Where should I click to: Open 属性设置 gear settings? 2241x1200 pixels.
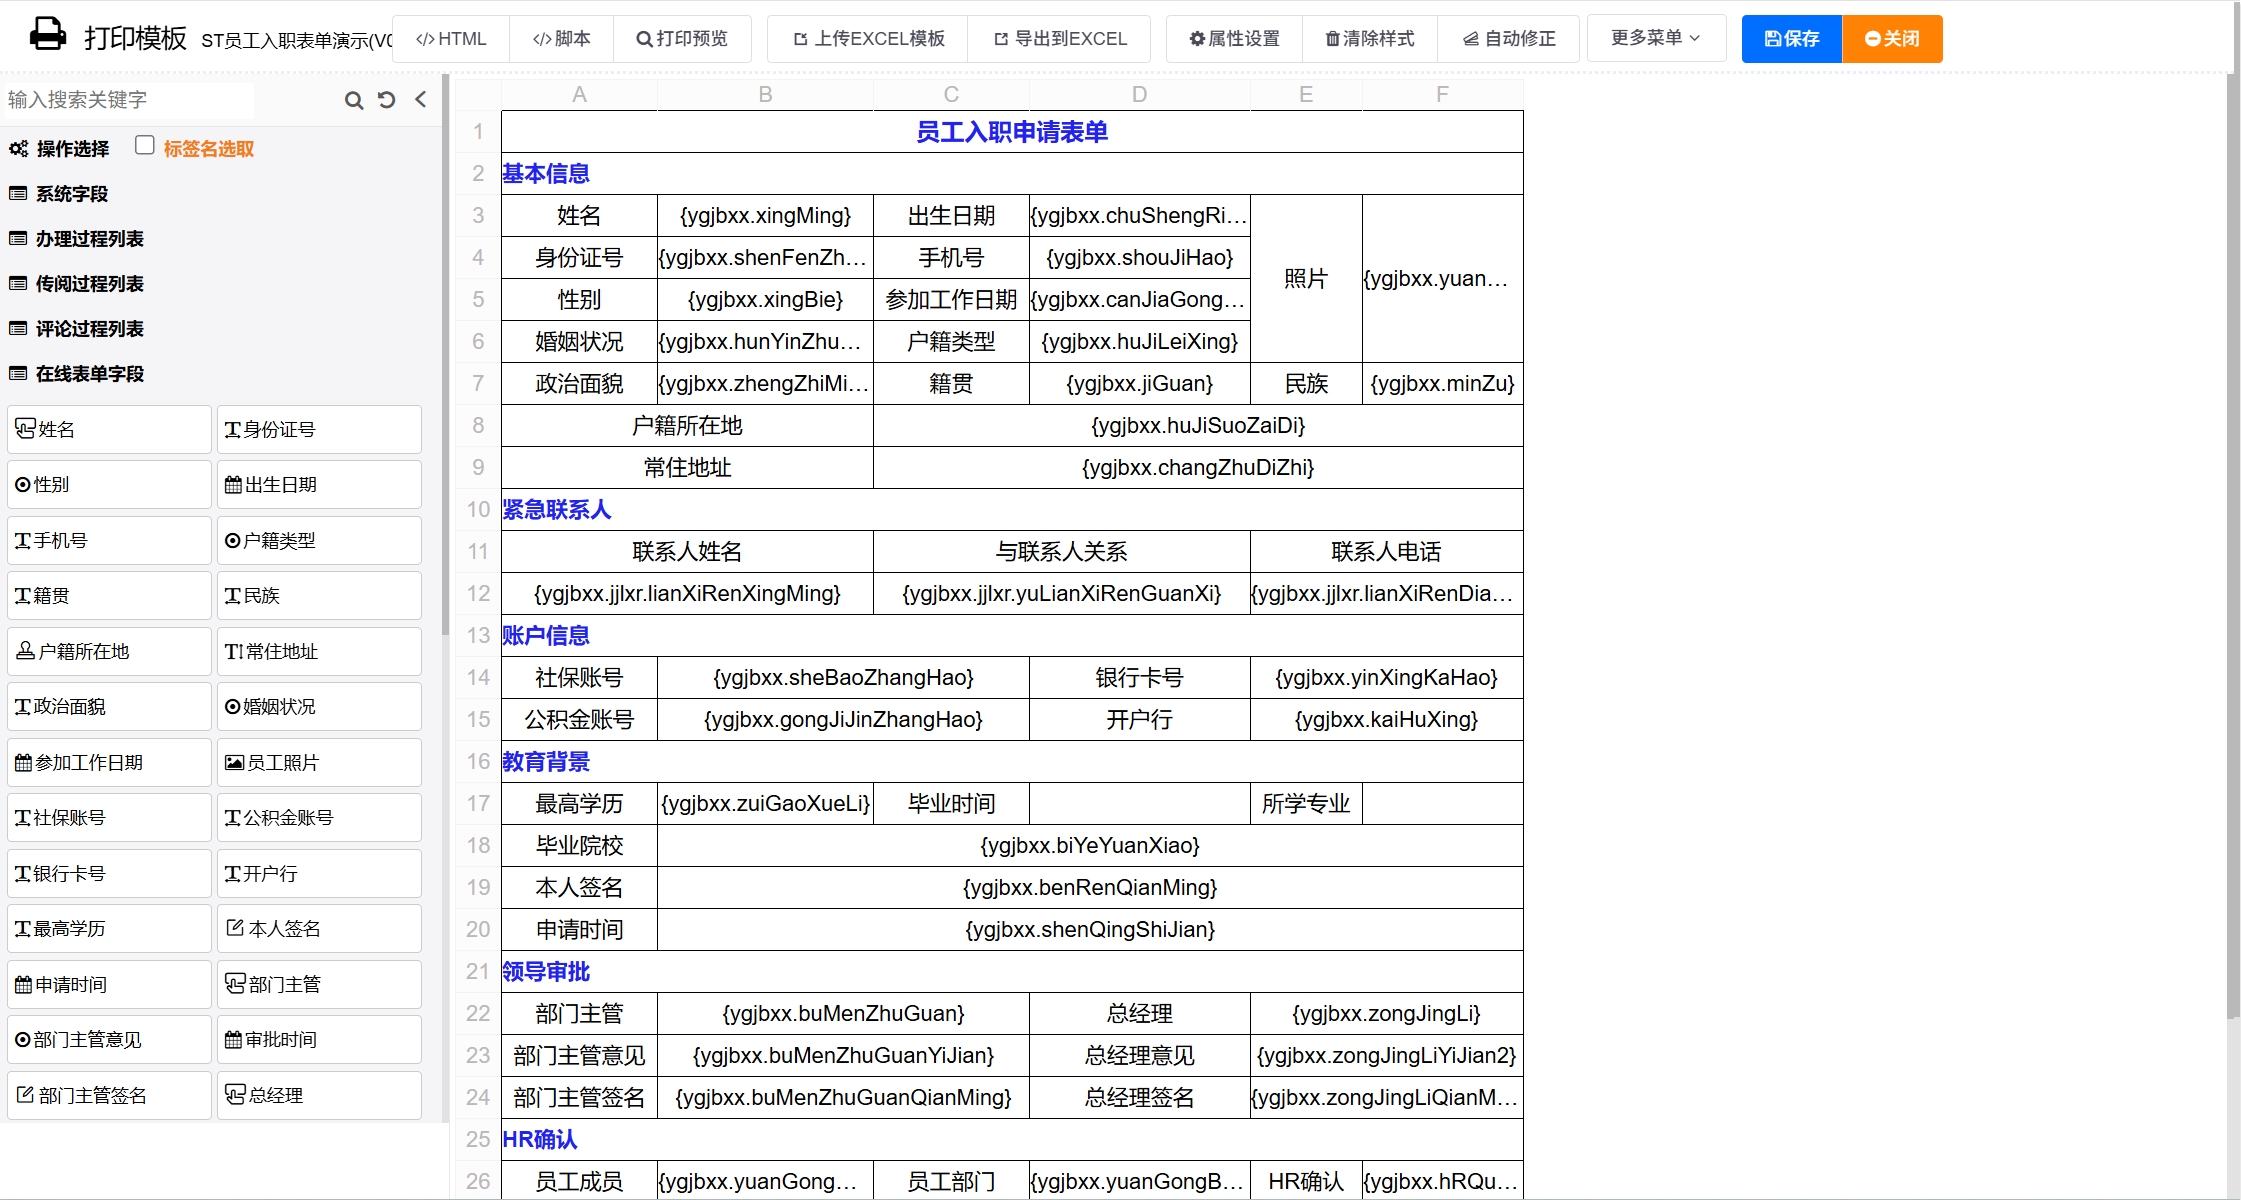[x=1234, y=39]
